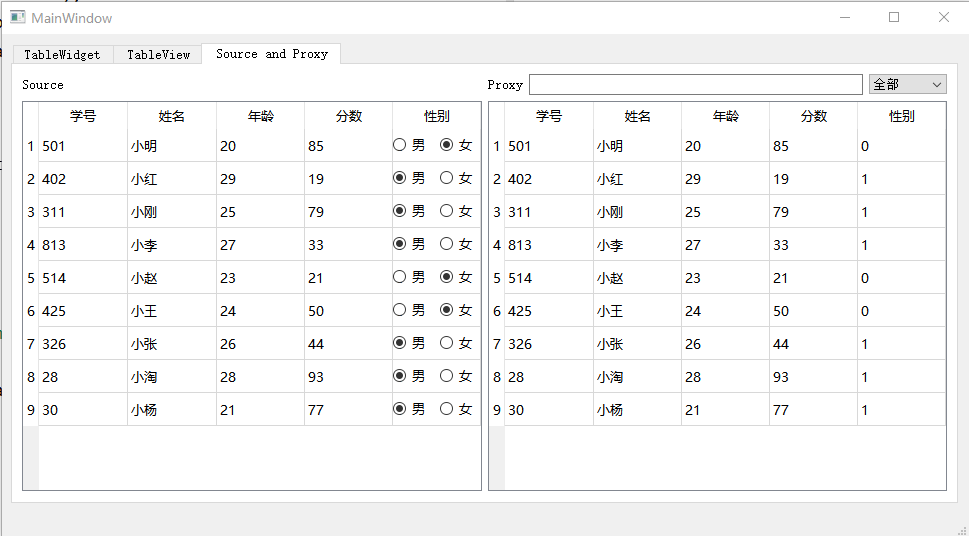Click the 年龄 column header in Source table
The height and width of the screenshot is (536, 969).
260,116
